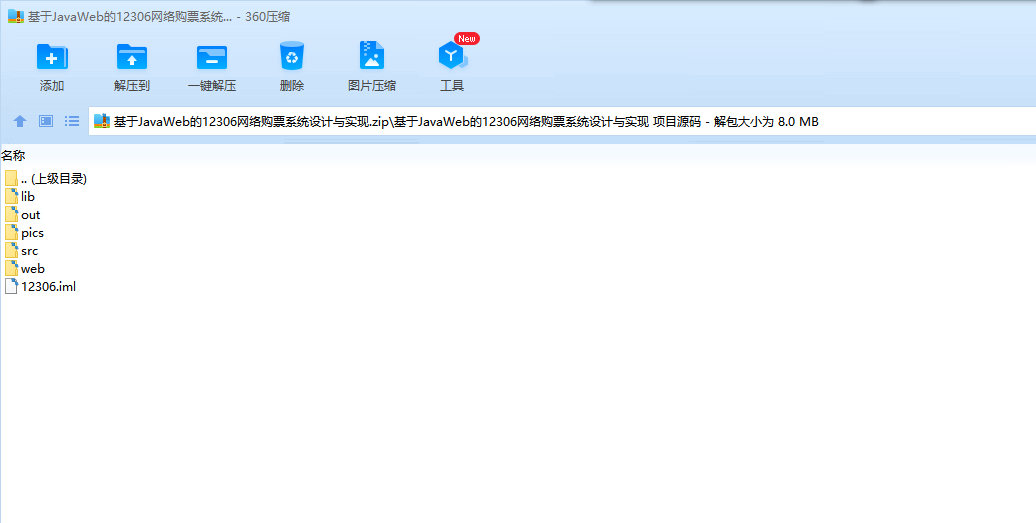Select the web folder
Viewport: 1036px width, 523px height.
point(24,268)
